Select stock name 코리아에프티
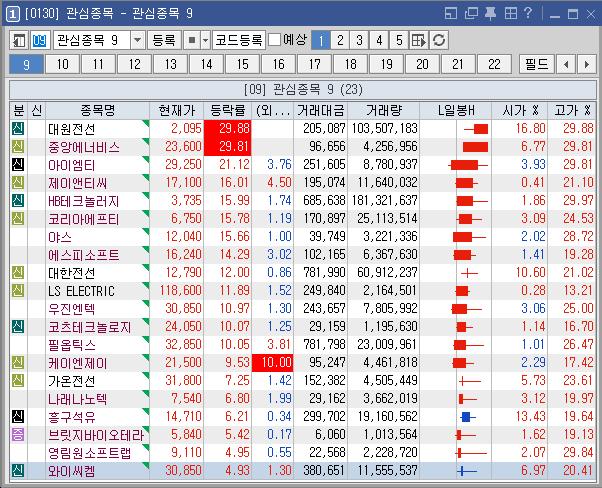 click(x=83, y=219)
